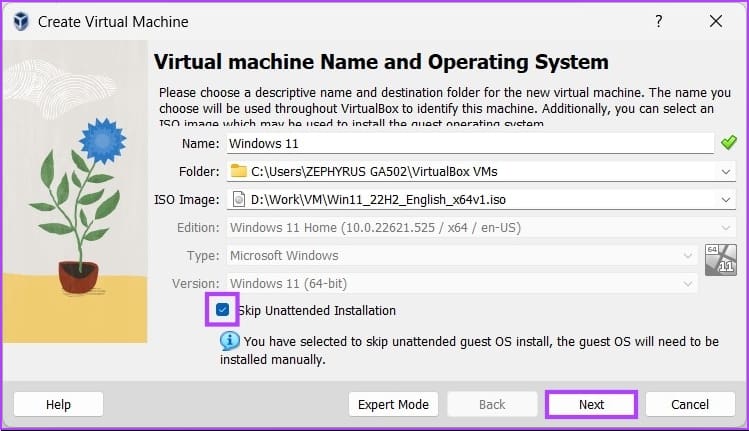Expand the Edition dropdown
Screen dimensions: 749x431
[726, 227]
